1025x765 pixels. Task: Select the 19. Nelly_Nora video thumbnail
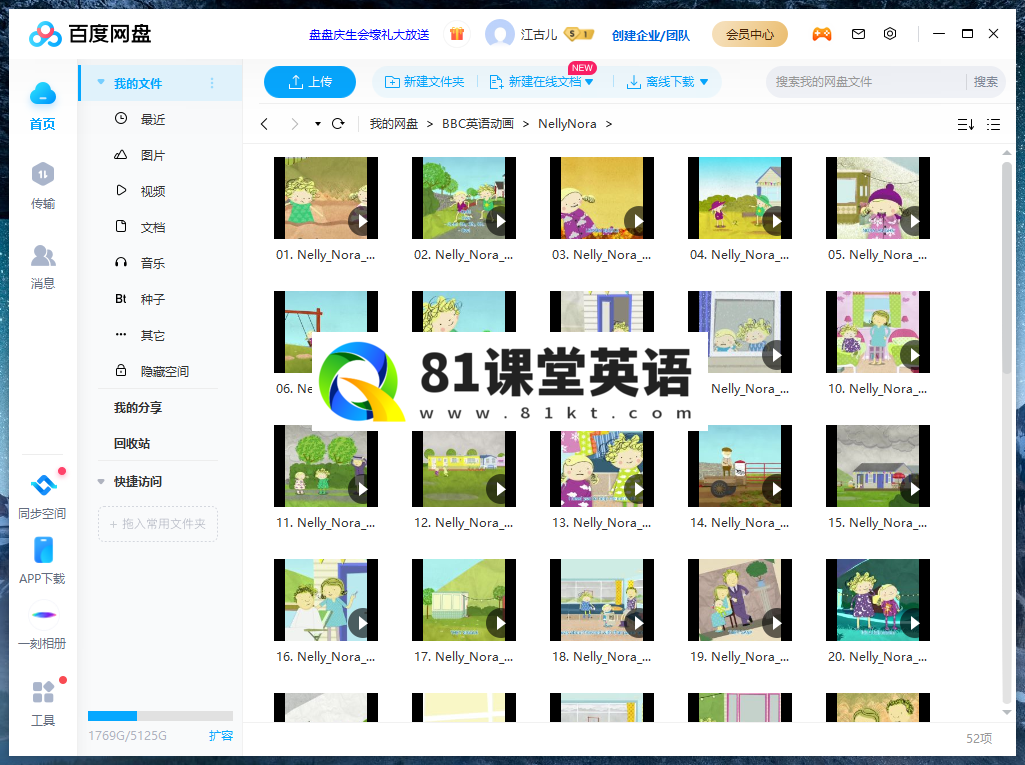tap(739, 600)
